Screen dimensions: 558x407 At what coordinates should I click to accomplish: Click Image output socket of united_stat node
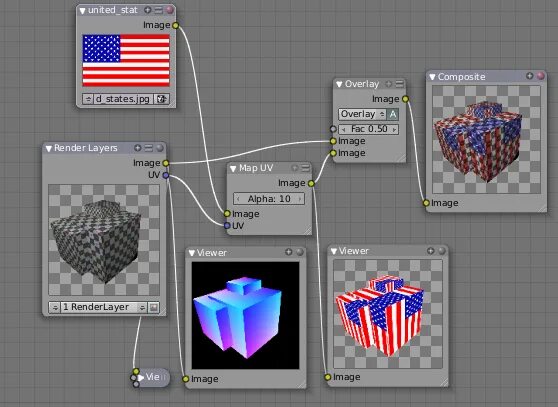pos(175,25)
